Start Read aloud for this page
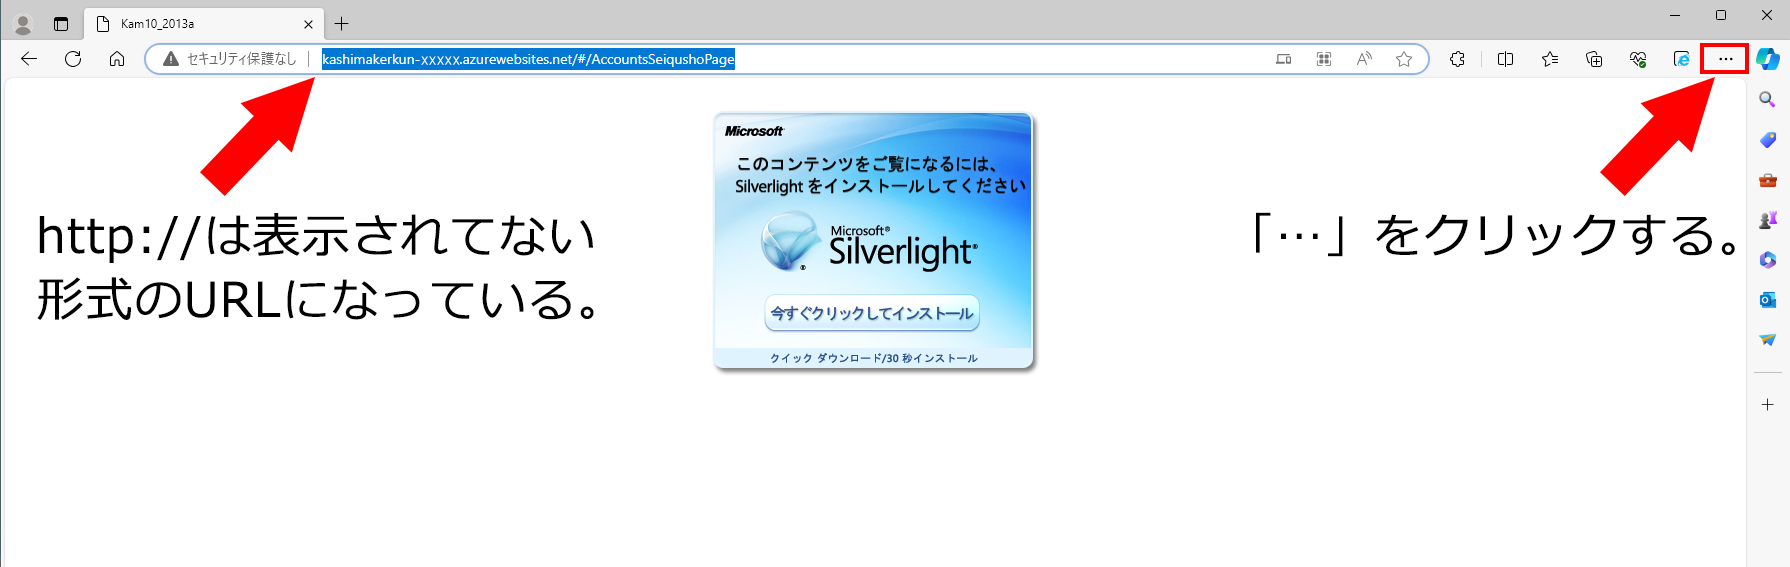This screenshot has height=567, width=1790. (x=1364, y=59)
